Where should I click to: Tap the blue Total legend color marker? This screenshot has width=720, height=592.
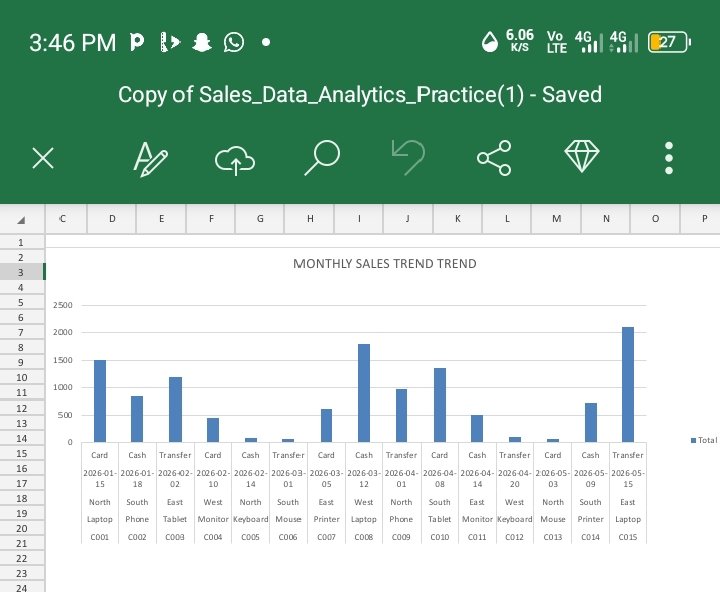point(693,440)
